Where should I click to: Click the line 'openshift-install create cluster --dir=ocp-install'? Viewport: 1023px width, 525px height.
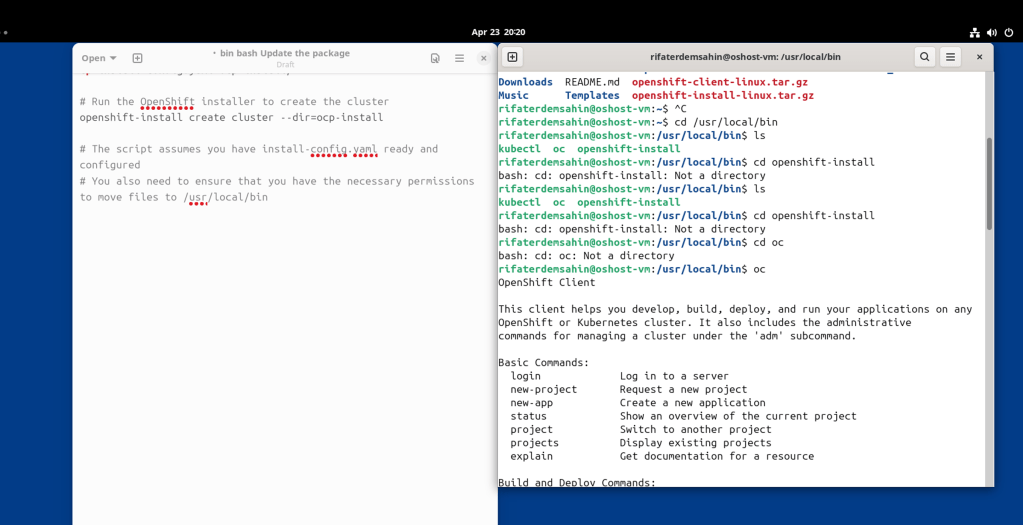[x=232, y=117]
